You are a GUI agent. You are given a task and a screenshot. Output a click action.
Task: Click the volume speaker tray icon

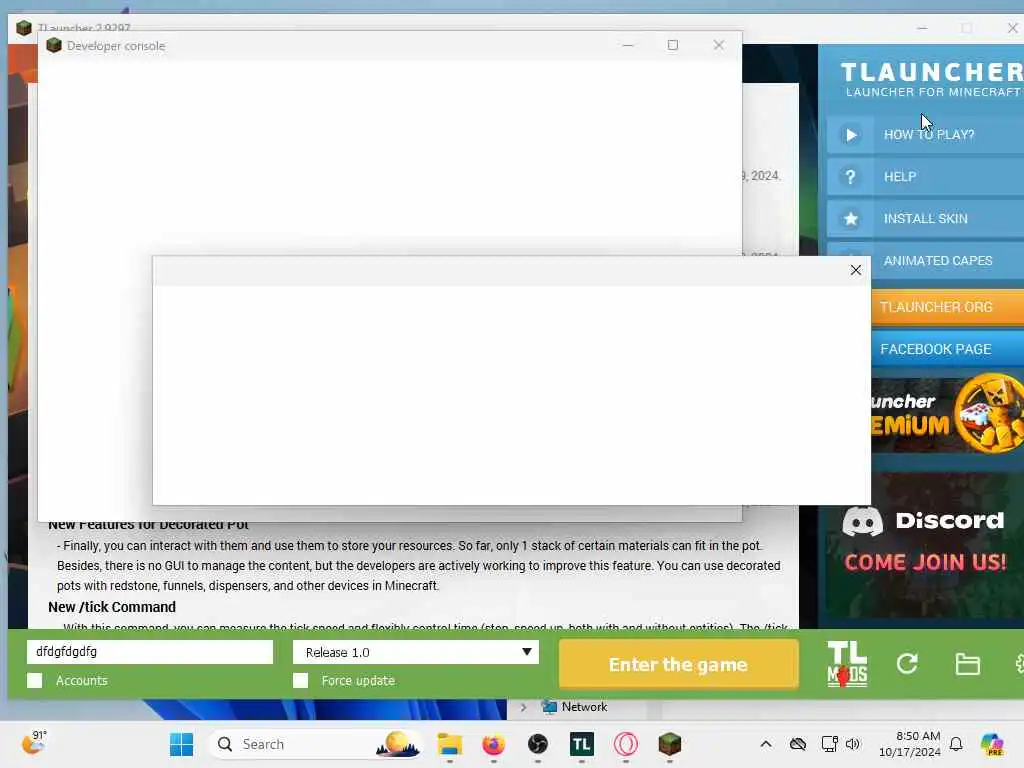pos(853,744)
